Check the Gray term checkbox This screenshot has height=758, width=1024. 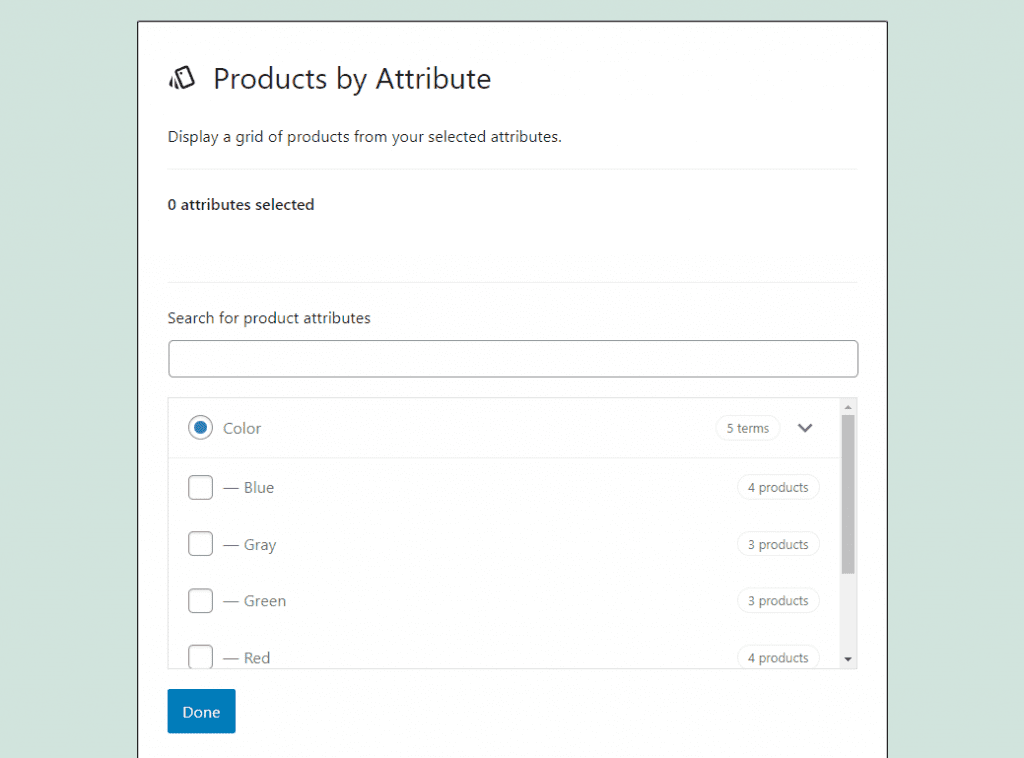point(200,544)
